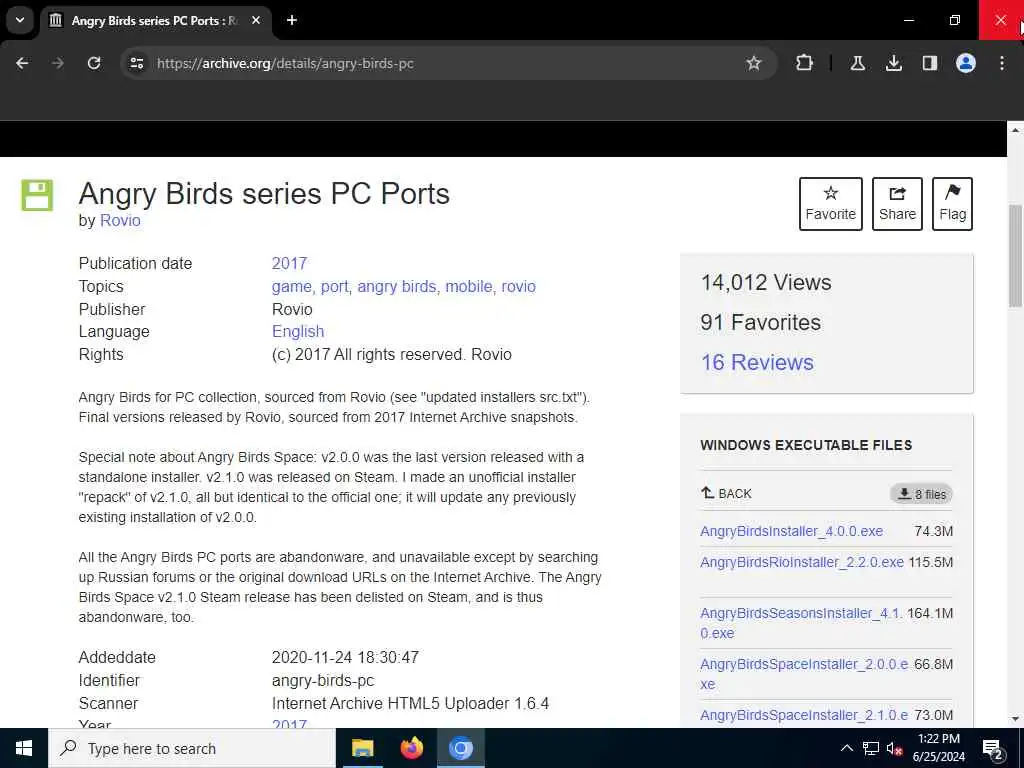Open site information icon in address bar
This screenshot has width=1024, height=768.
click(x=136, y=63)
